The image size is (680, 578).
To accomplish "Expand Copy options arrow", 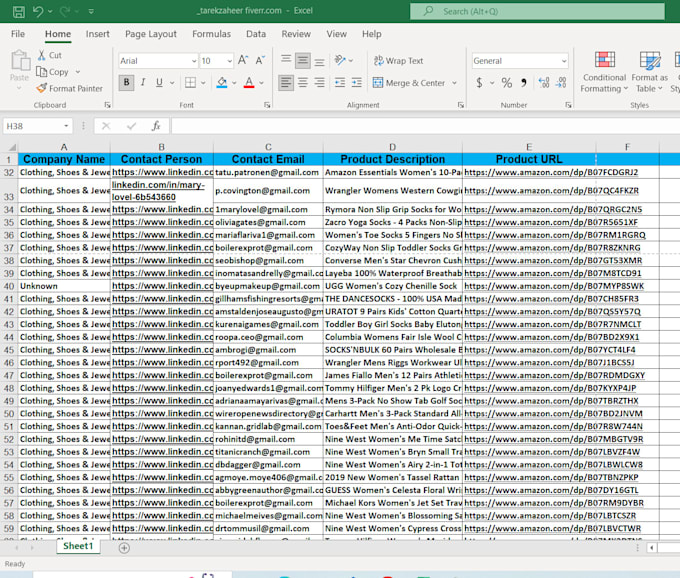I will pyautogui.click(x=78, y=72).
